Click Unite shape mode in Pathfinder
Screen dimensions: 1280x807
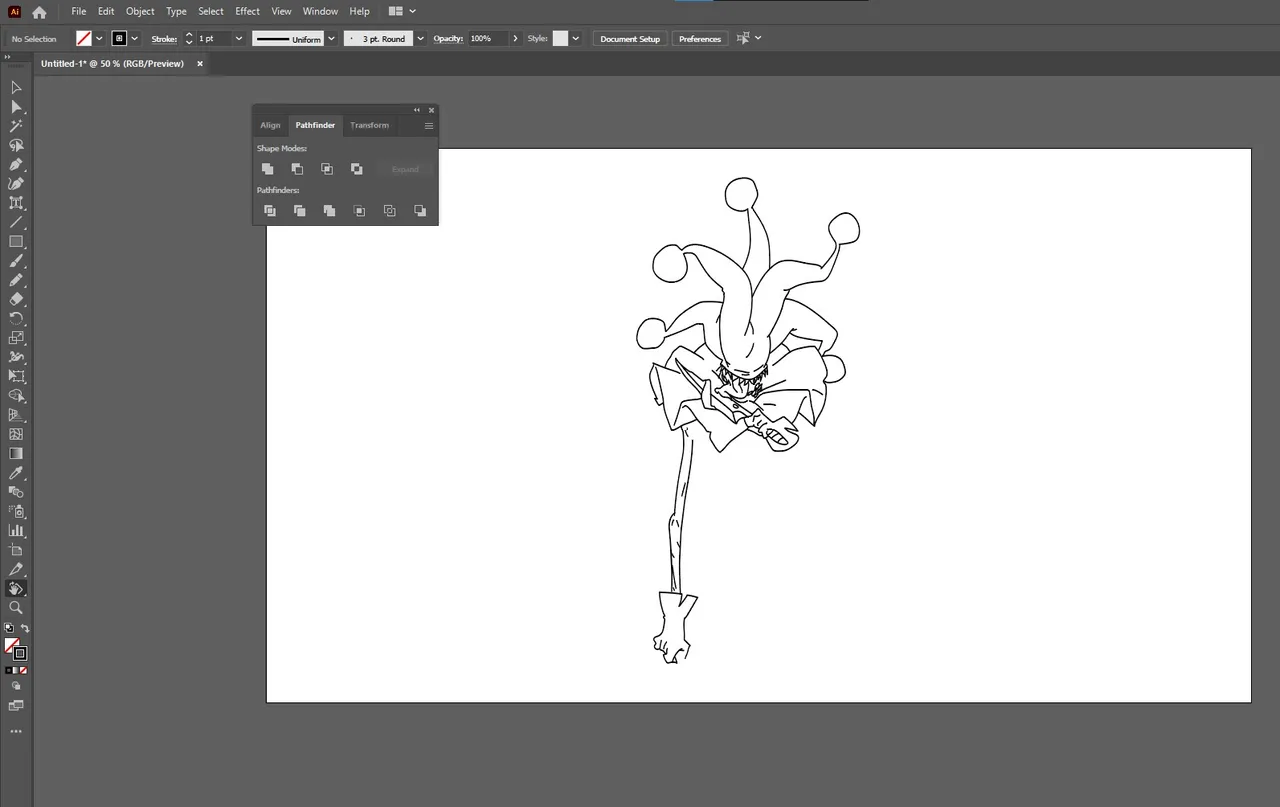pos(267,169)
